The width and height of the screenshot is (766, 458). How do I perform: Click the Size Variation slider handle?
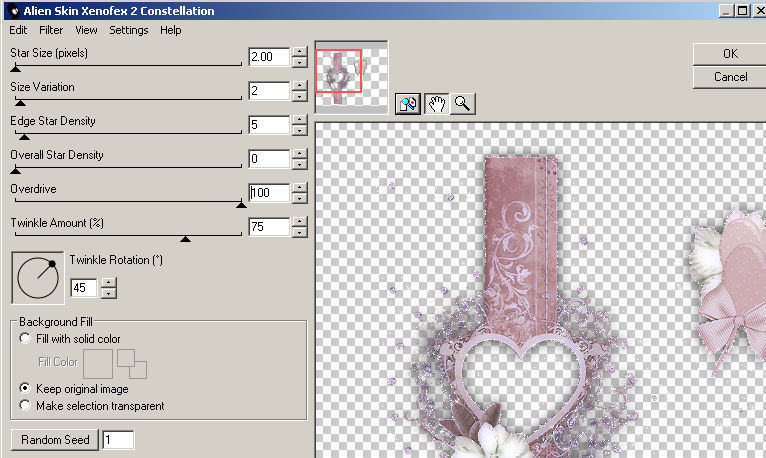coord(20,102)
